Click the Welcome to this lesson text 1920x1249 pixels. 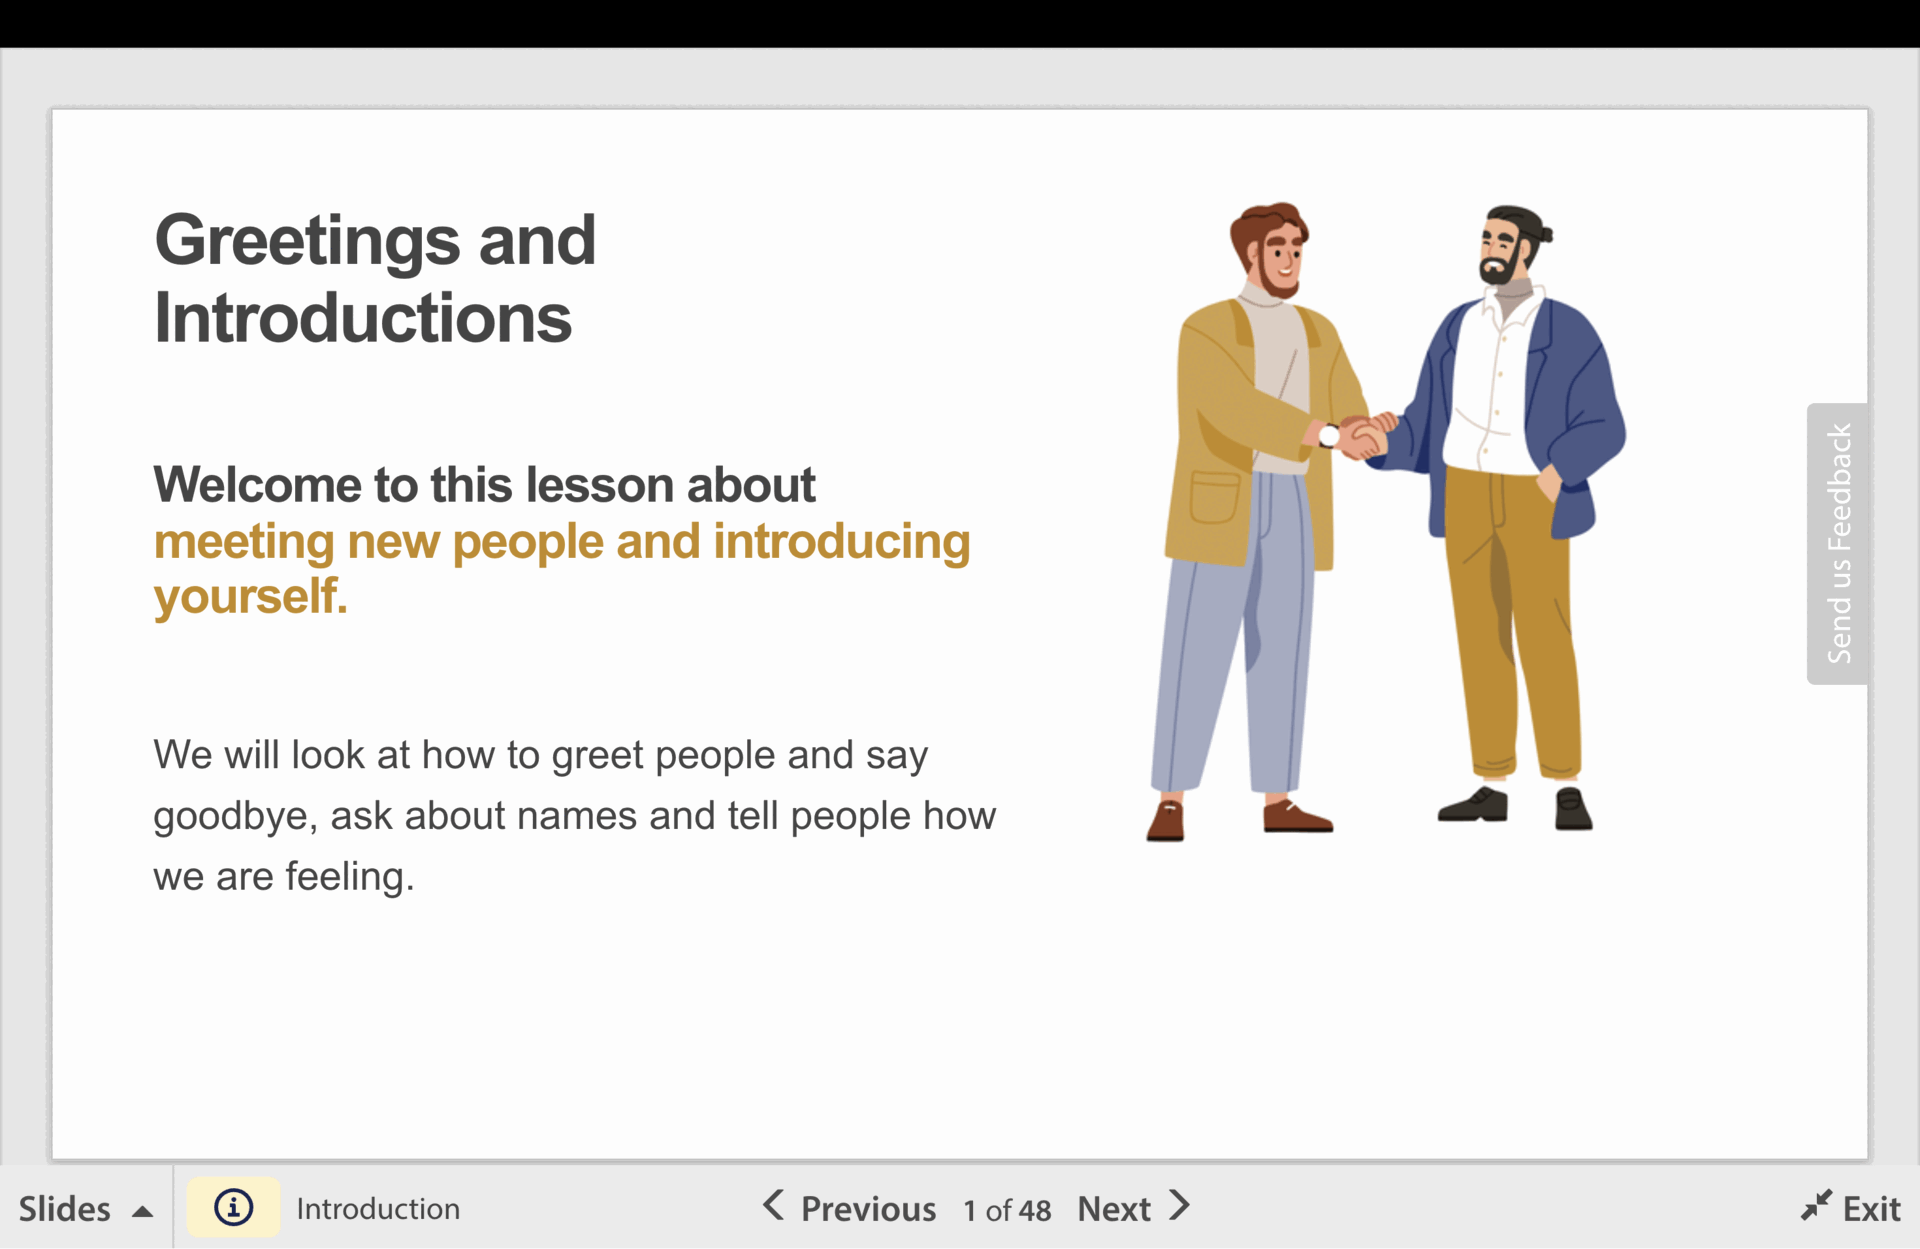[x=484, y=485]
